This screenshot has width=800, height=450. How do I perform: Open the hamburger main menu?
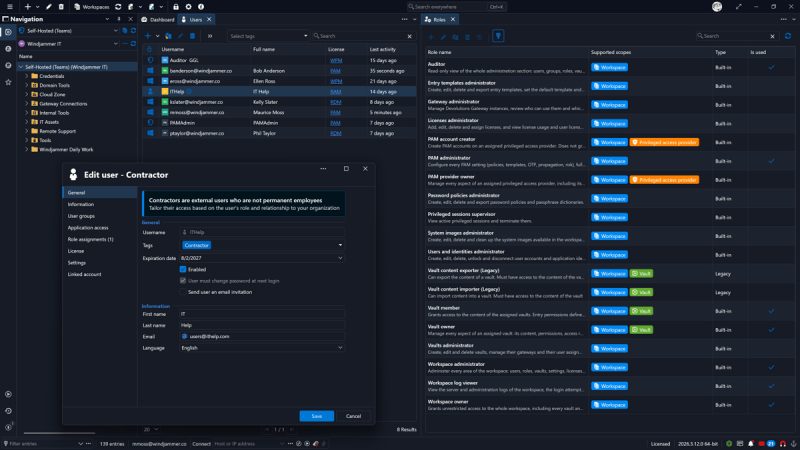(x=10, y=7)
